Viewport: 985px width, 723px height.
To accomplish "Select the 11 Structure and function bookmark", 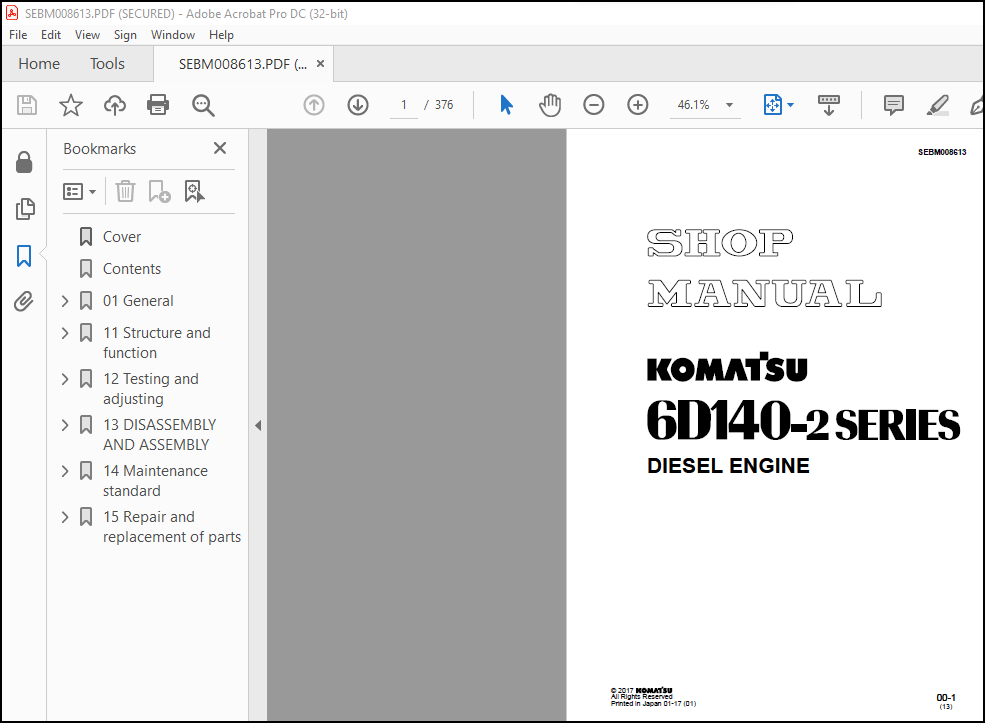I will 157,343.
